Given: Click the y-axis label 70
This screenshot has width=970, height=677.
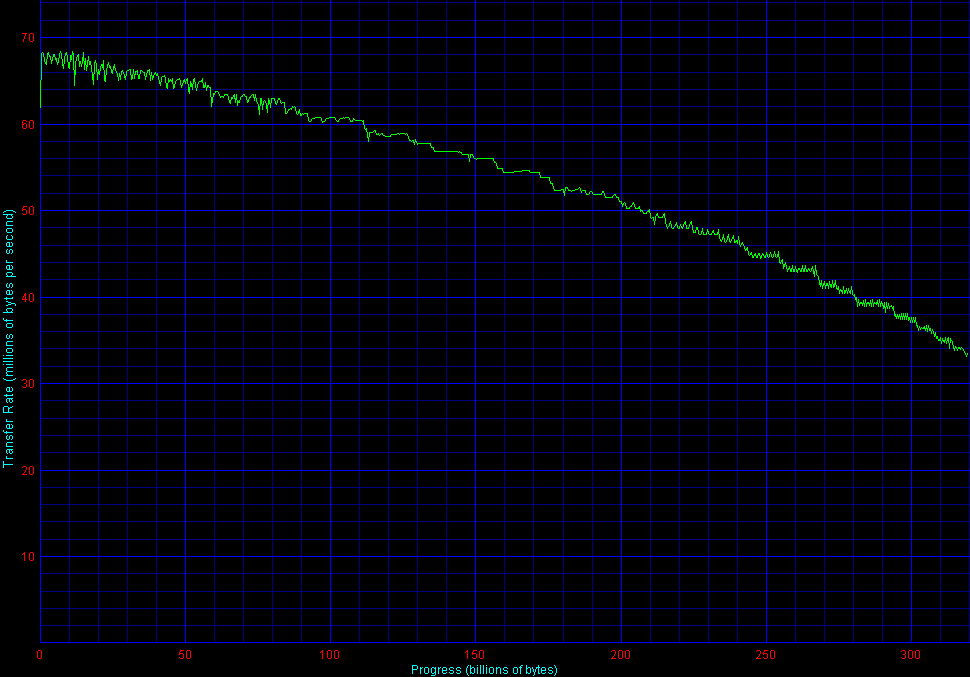Looking at the screenshot, I should (28, 38).
